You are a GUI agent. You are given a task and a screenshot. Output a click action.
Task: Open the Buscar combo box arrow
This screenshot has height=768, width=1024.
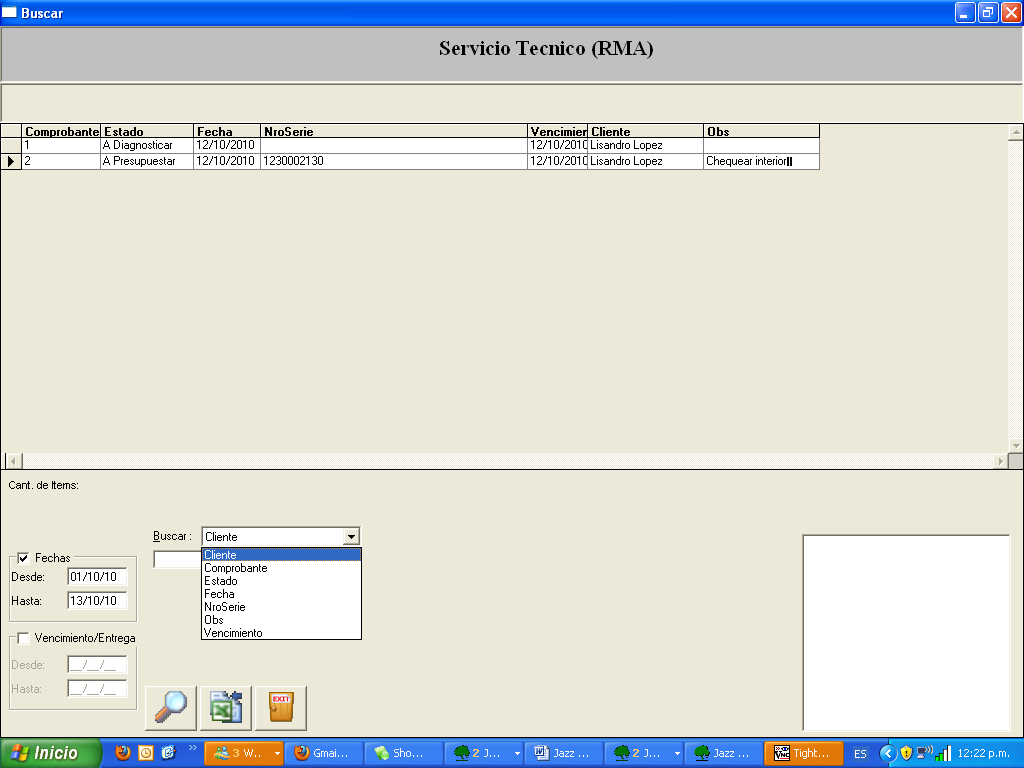tap(351, 537)
